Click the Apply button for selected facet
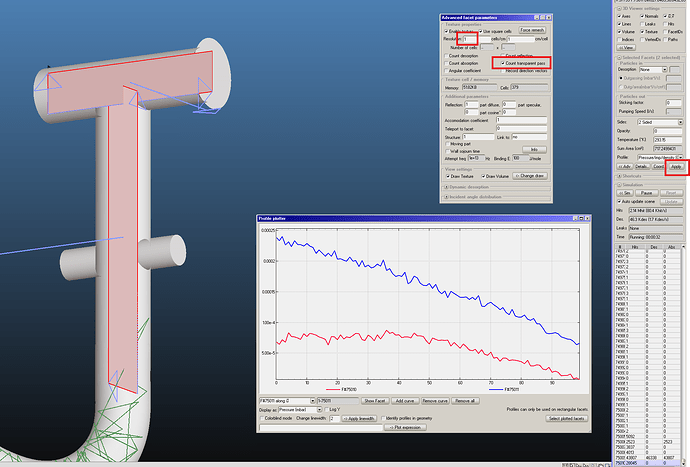Viewport: 690px width, 467px height. click(x=674, y=165)
